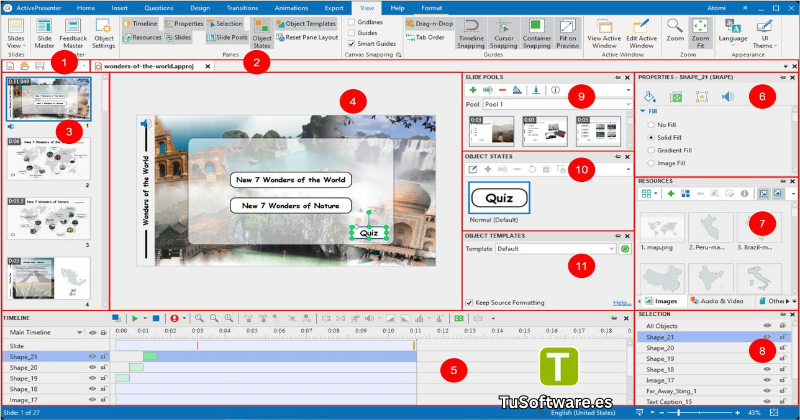Toggle the Object Templates pane button

pyautogui.click(x=306, y=23)
